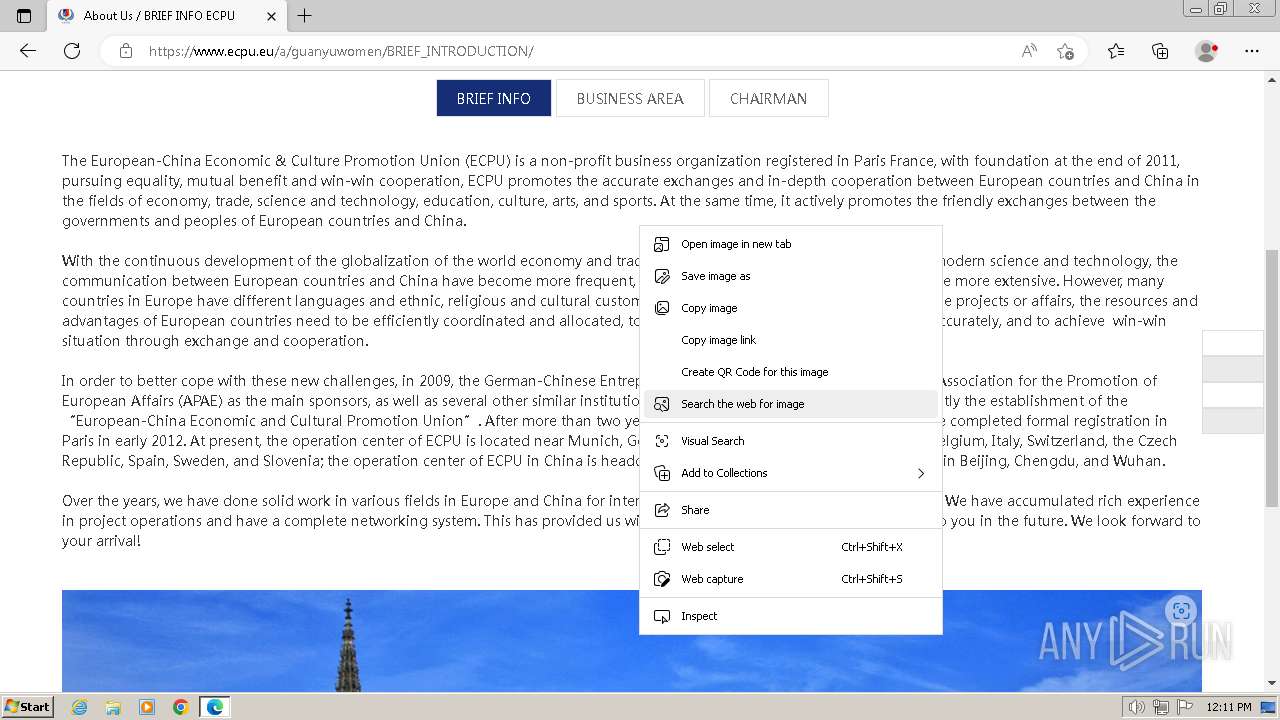
Task: Open a new browser tab
Action: 305,15
